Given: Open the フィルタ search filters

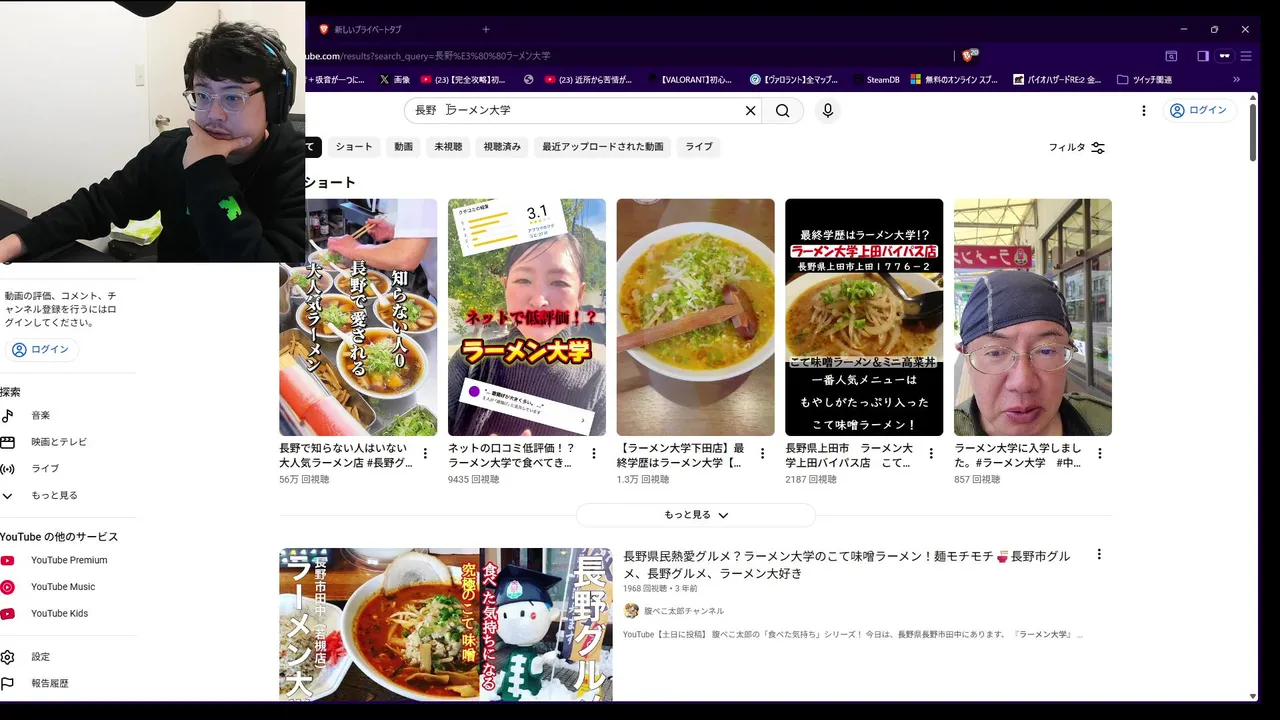Looking at the screenshot, I should tap(1076, 147).
